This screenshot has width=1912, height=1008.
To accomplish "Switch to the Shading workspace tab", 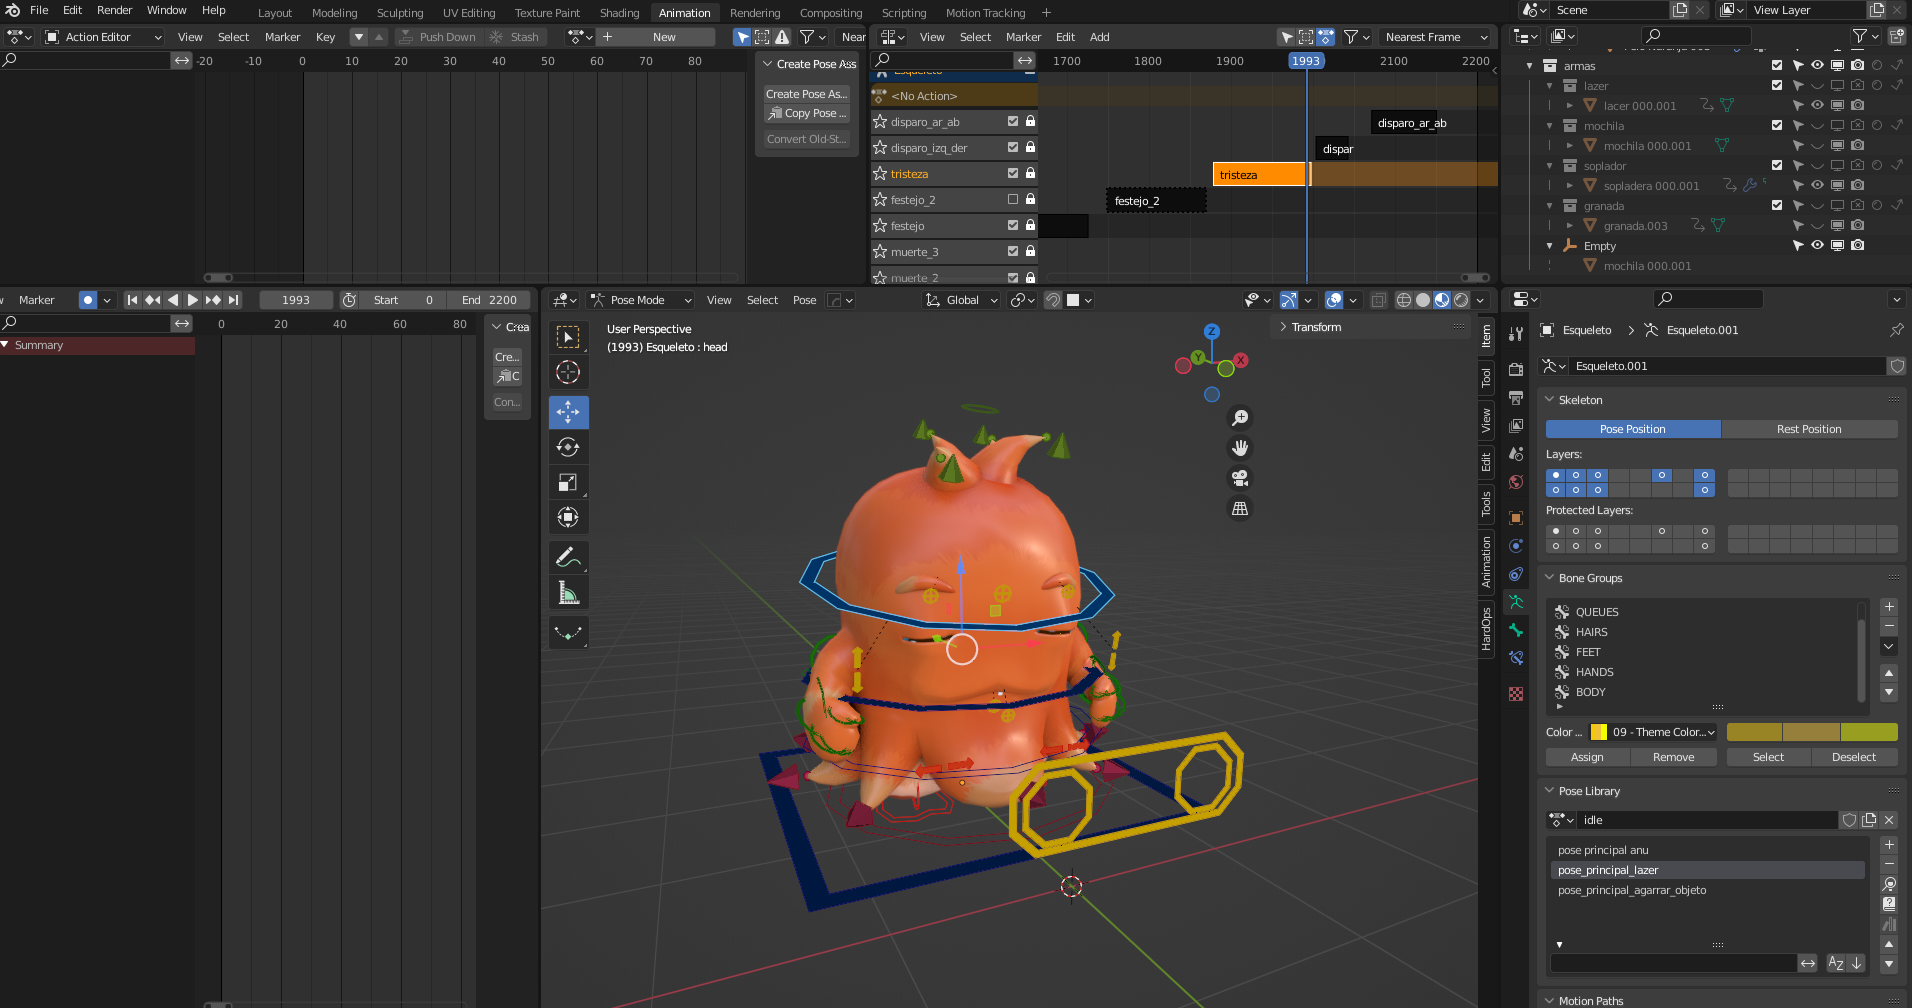I will [619, 13].
